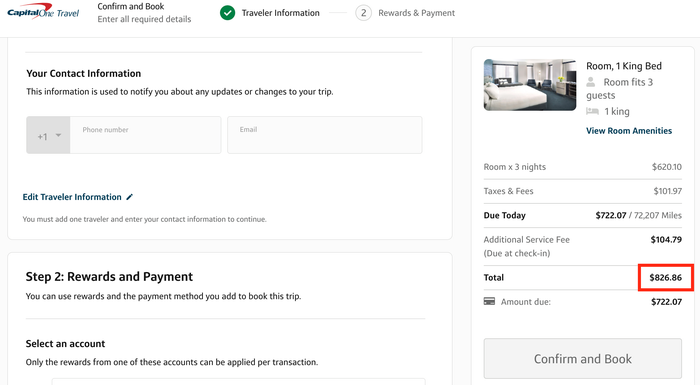Click the person icon next to Room fits 3
The height and width of the screenshot is (385, 700).
coord(591,82)
